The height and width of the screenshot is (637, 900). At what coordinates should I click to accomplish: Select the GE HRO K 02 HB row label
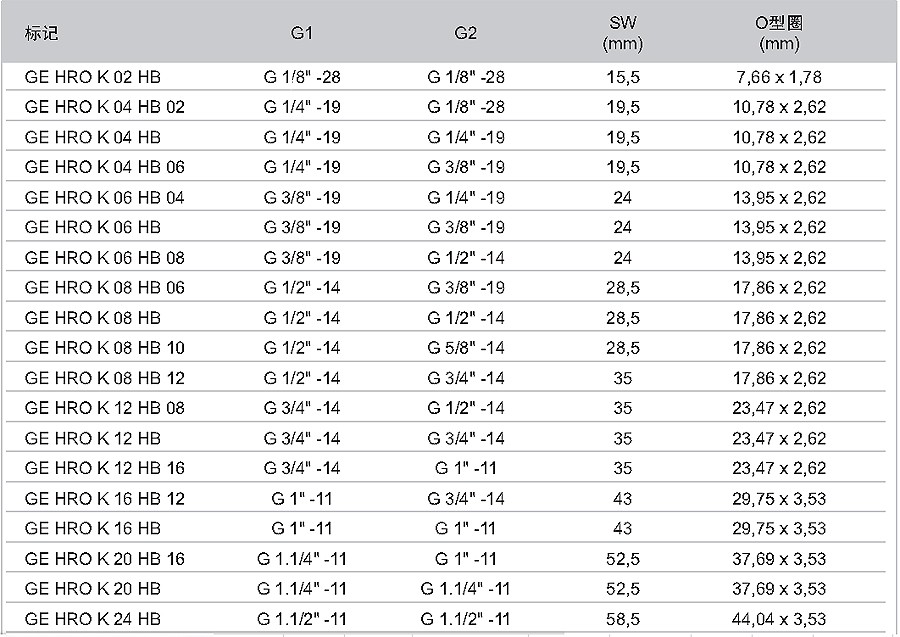click(x=92, y=77)
